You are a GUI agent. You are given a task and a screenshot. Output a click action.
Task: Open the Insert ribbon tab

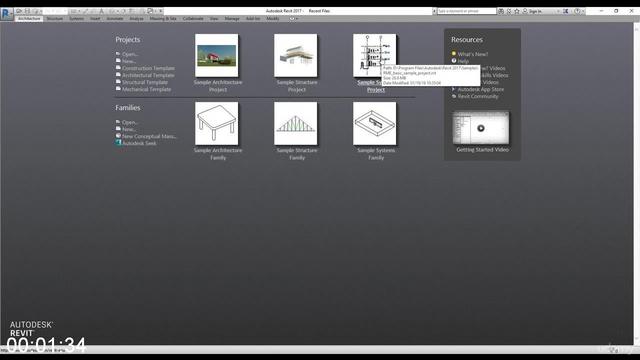point(95,18)
